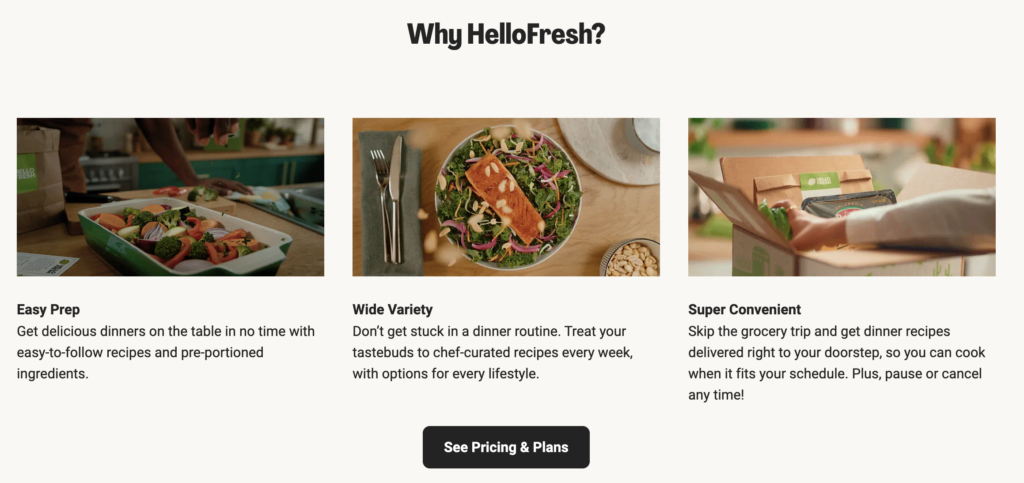Click the Easy Prep description paragraph
The width and height of the screenshot is (1024, 483).
point(166,352)
